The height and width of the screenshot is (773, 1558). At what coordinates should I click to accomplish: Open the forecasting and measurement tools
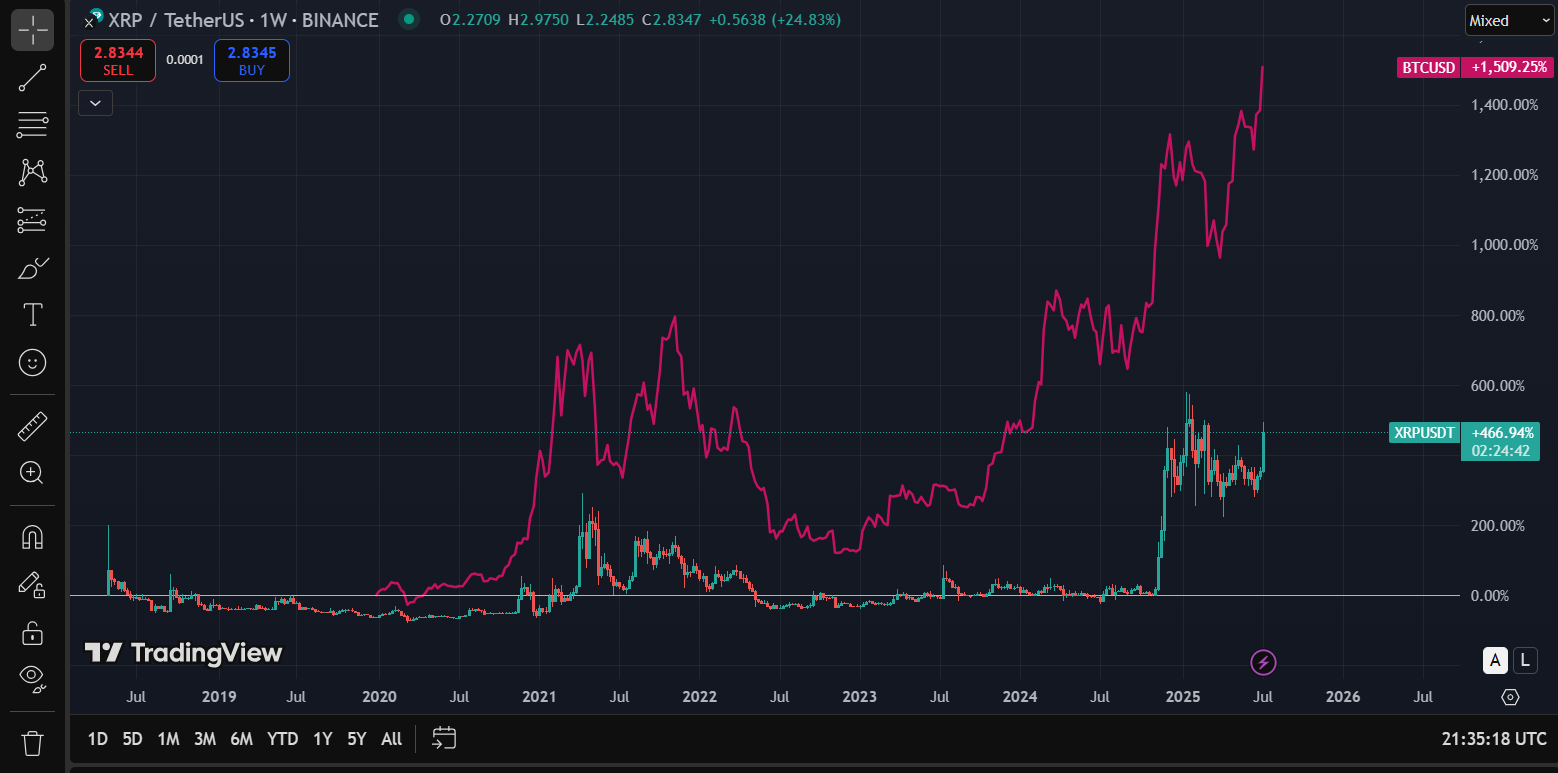pos(32,220)
